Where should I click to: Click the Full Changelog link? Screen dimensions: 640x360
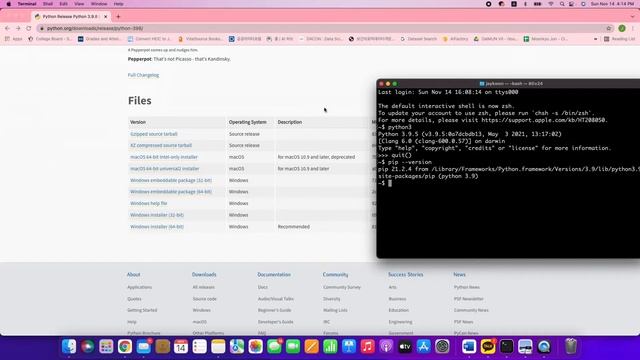click(x=143, y=75)
